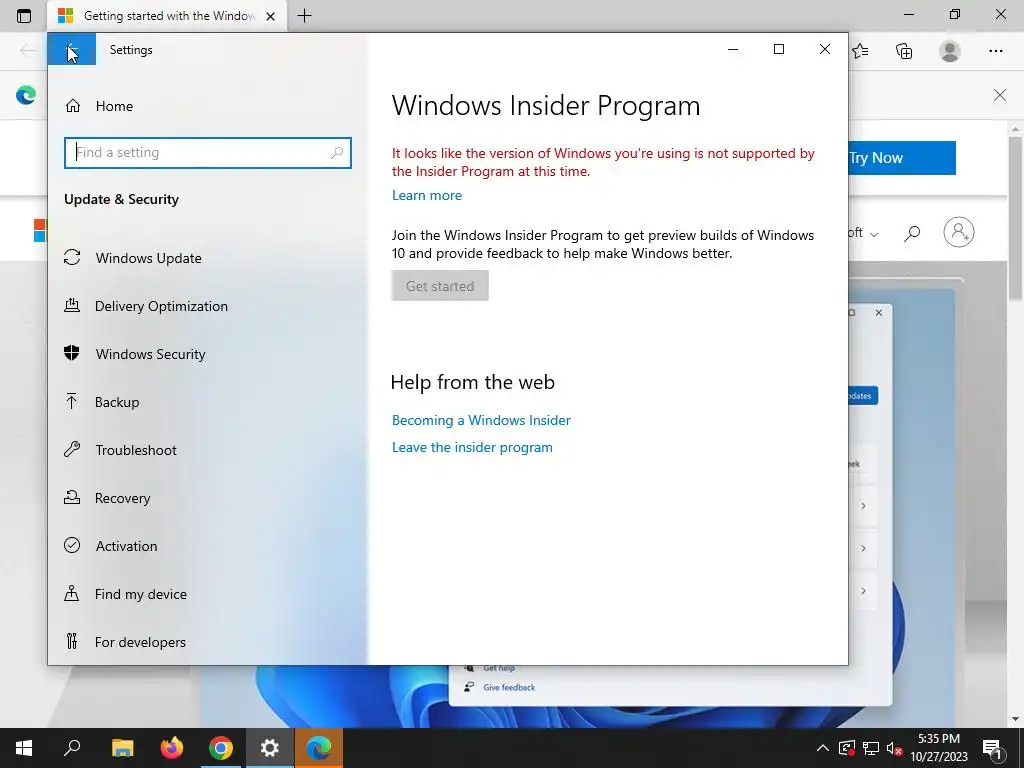Go back using Settings back arrow
The width and height of the screenshot is (1024, 768).
click(x=72, y=50)
